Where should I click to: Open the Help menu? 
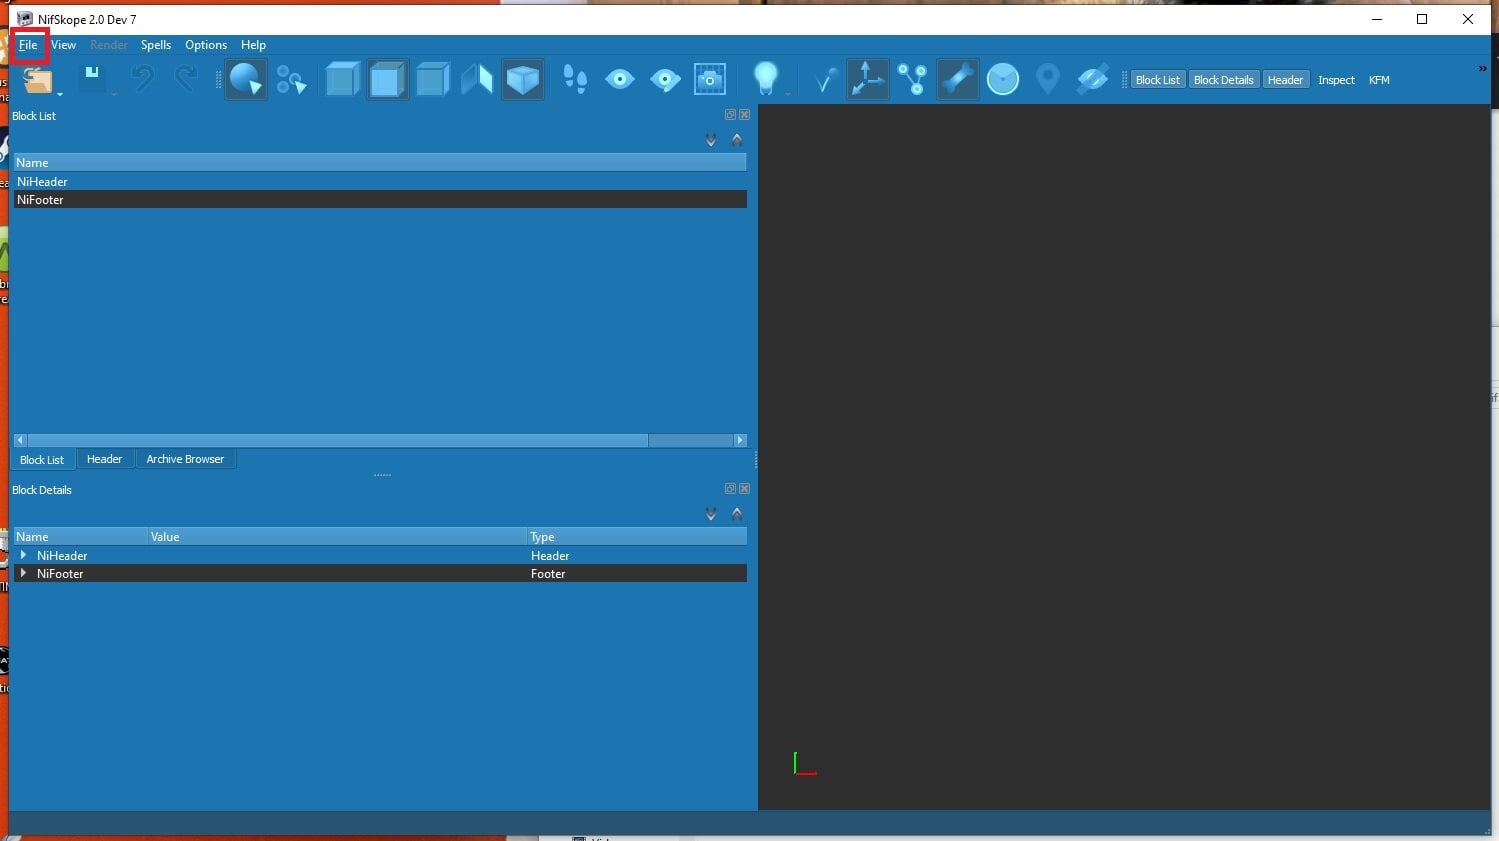(253, 45)
